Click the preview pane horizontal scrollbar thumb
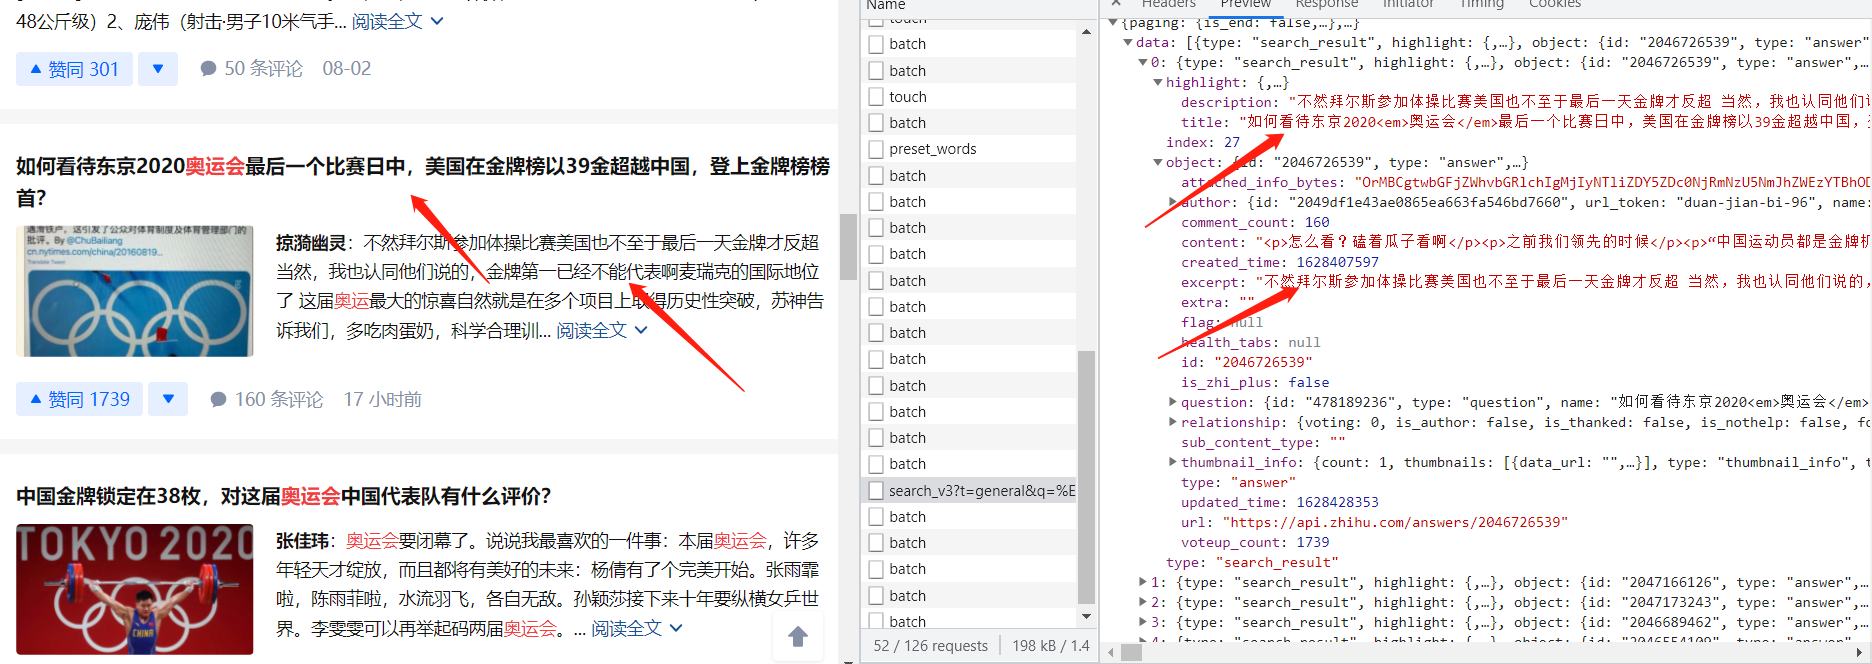Image resolution: width=1872 pixels, height=664 pixels. coord(1131,653)
